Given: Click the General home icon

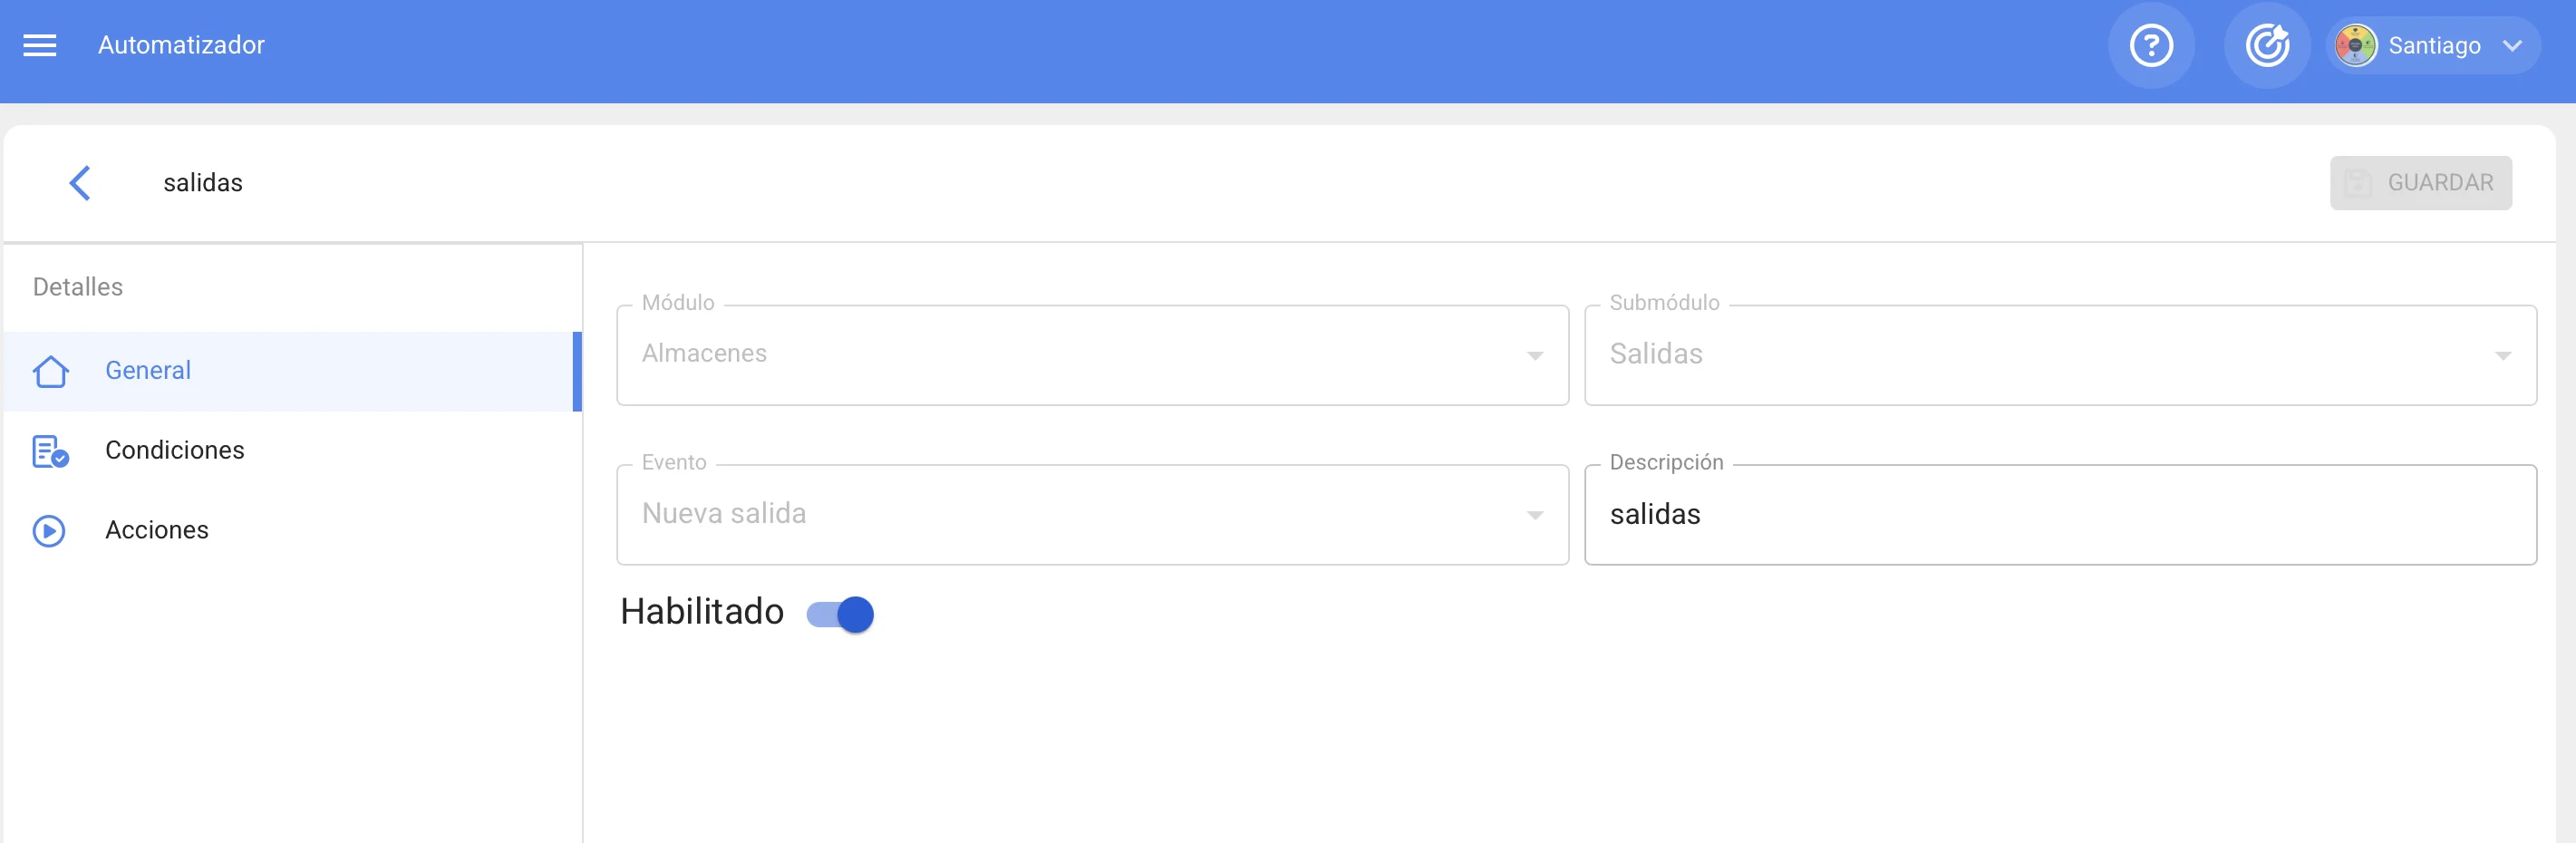Looking at the screenshot, I should point(50,371).
